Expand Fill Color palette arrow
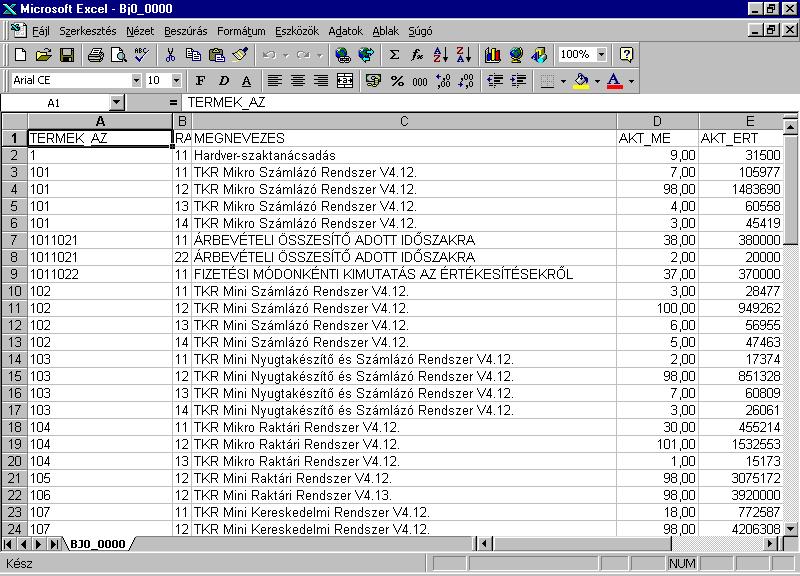 pyautogui.click(x=597, y=81)
